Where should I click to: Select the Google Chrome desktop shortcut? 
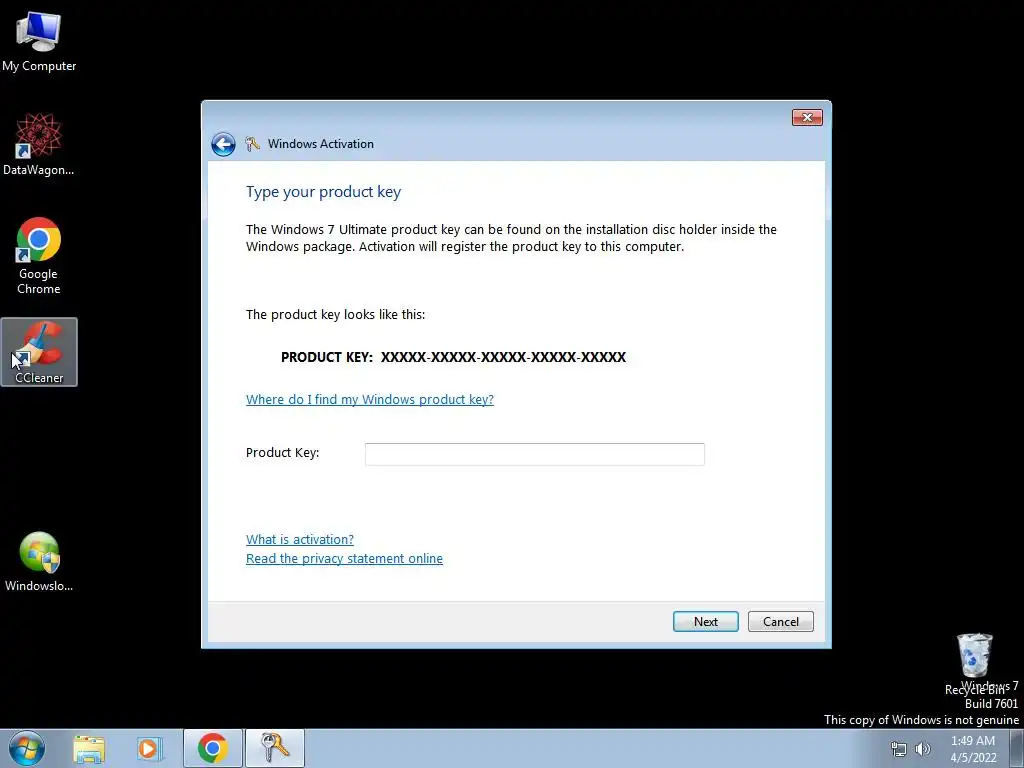click(39, 255)
